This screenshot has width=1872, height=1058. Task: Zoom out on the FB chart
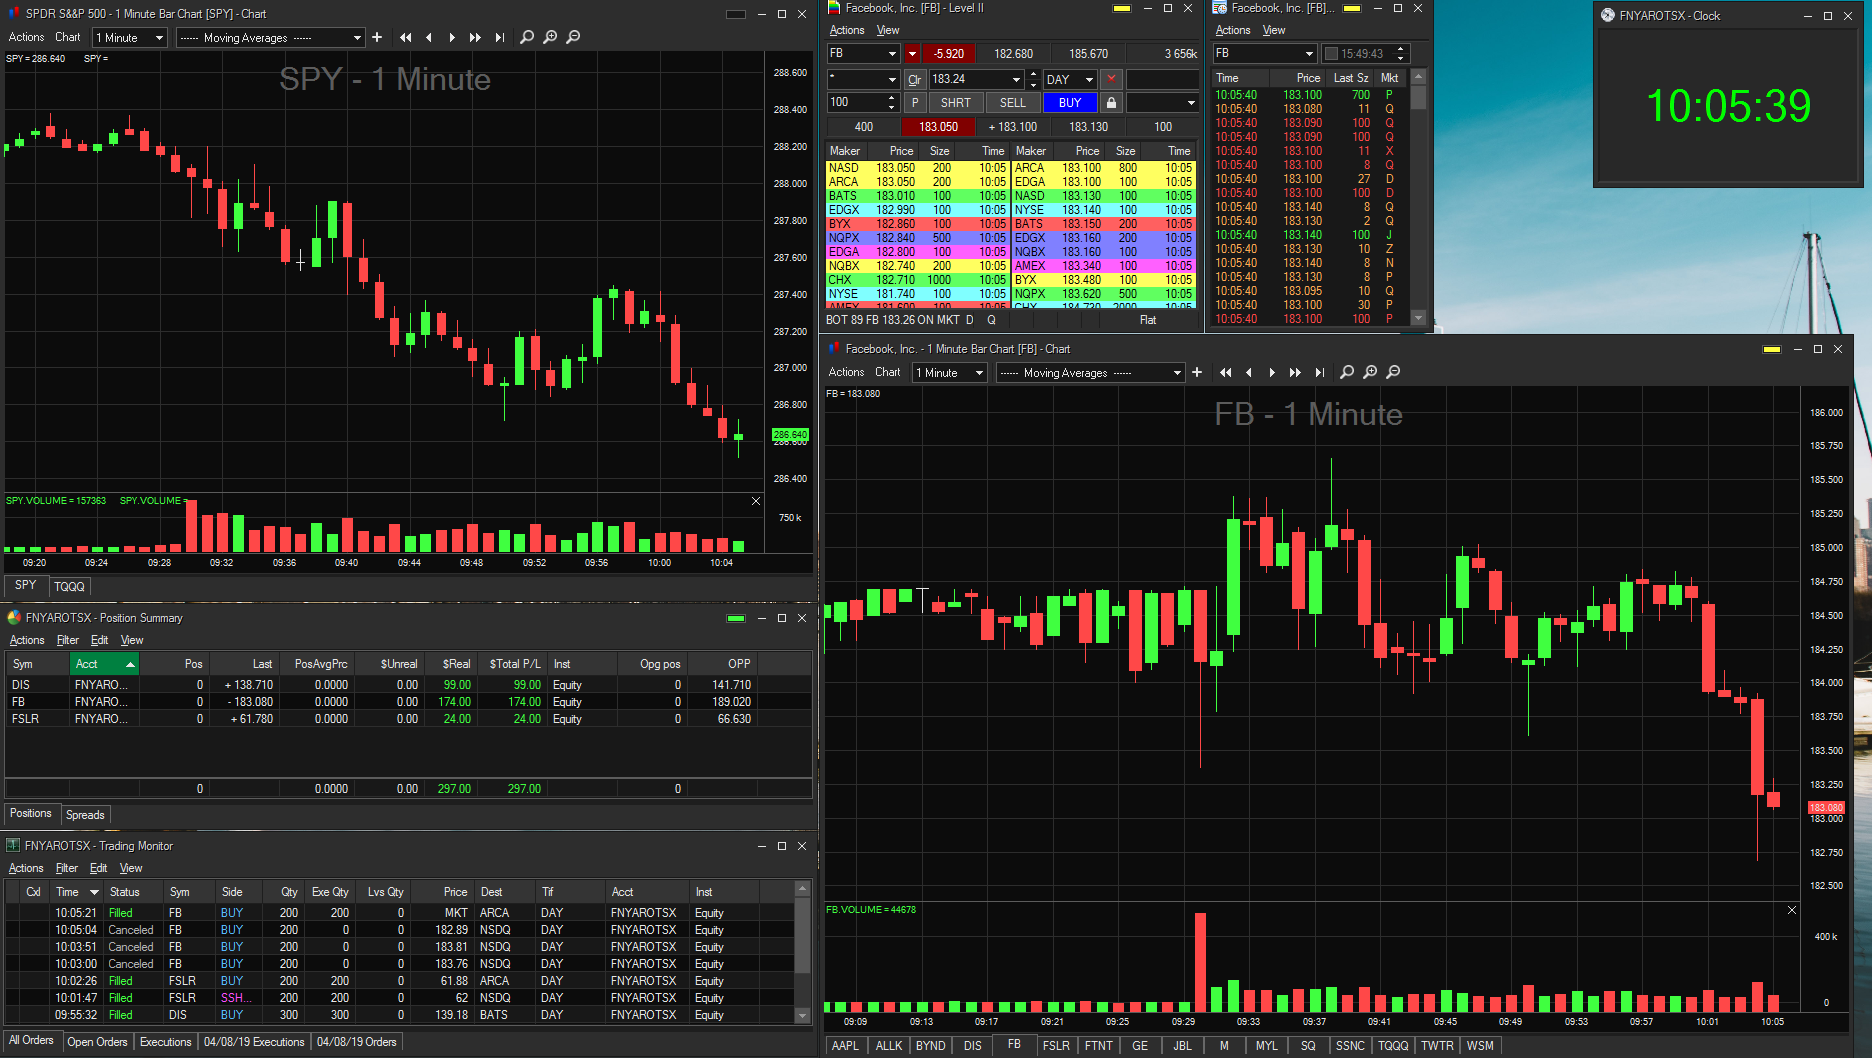[1393, 372]
